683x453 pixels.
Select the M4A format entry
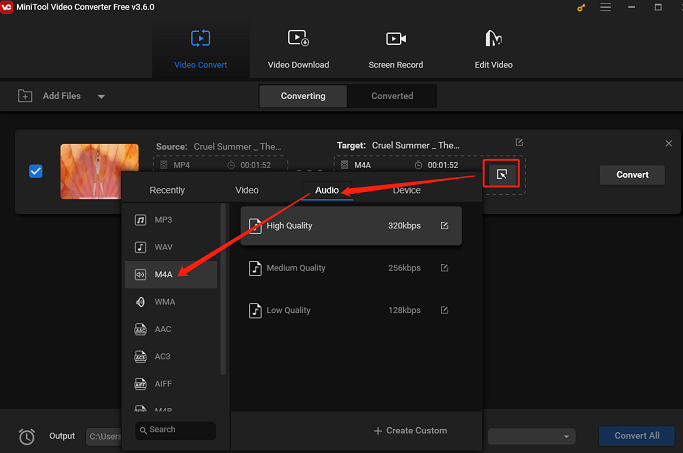171,274
